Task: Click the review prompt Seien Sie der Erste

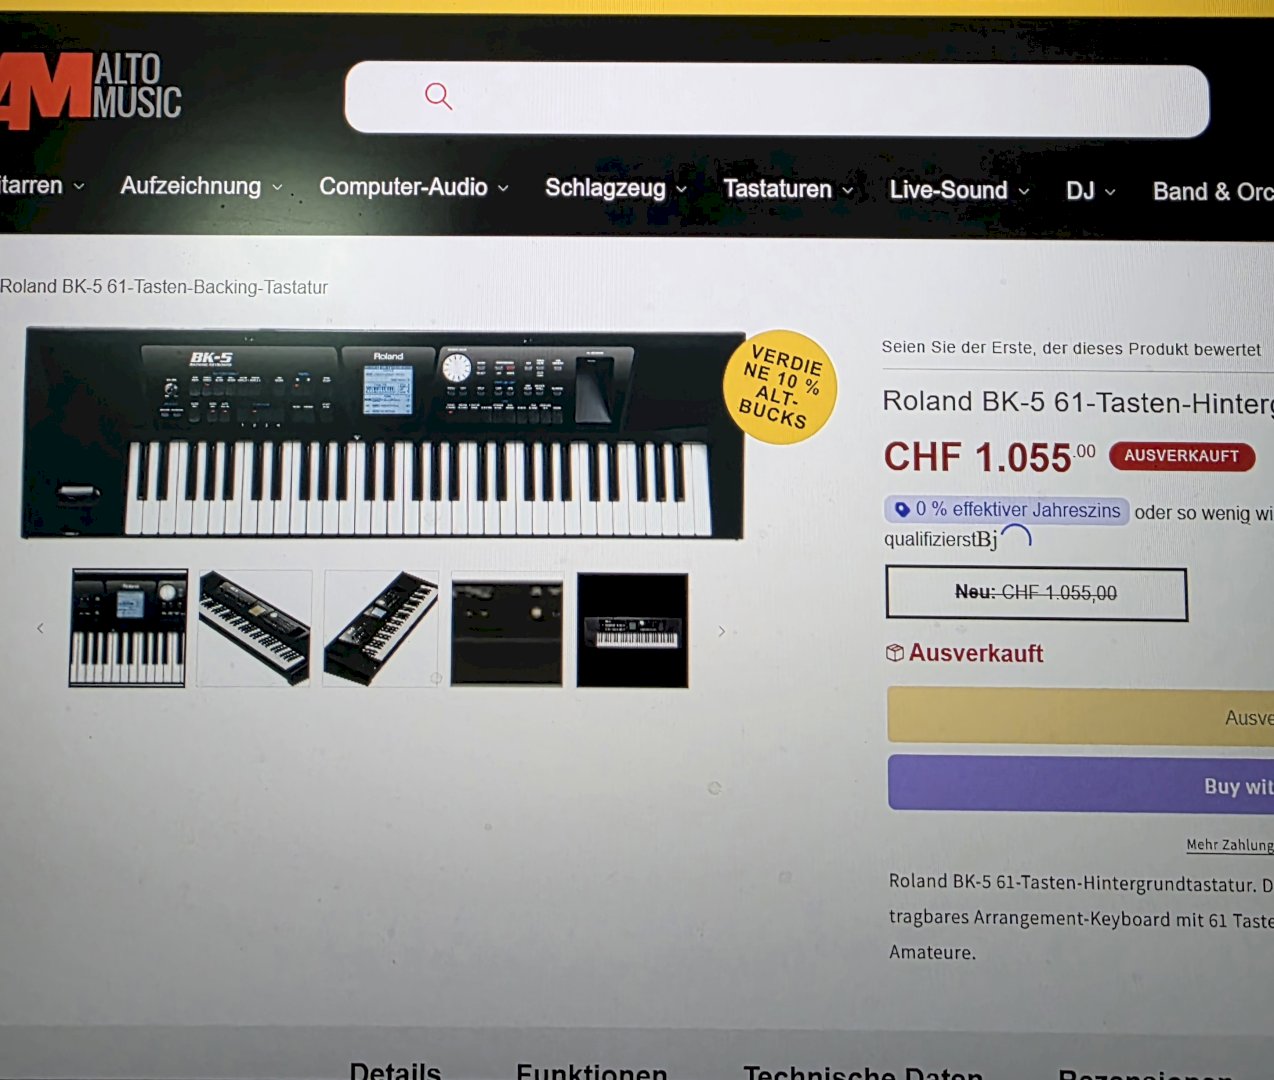Action: click(x=1071, y=348)
